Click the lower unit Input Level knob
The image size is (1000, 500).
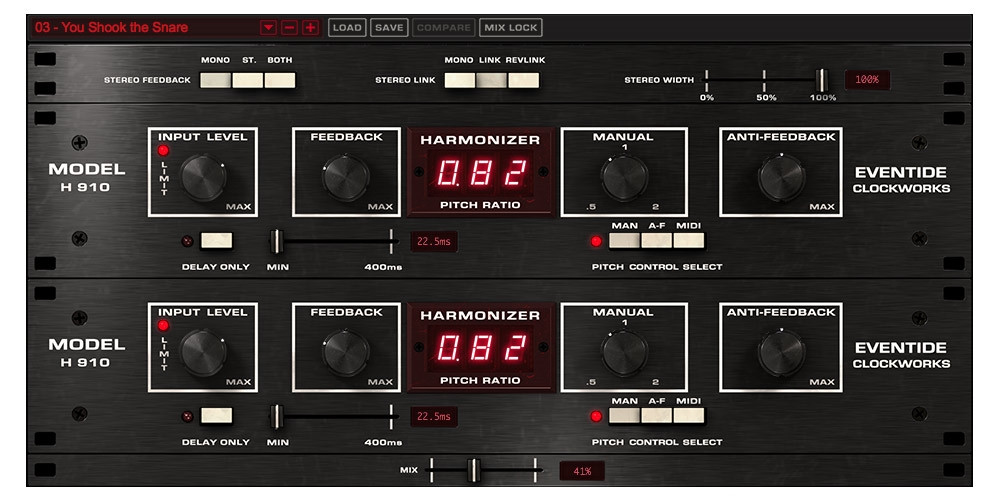point(203,353)
